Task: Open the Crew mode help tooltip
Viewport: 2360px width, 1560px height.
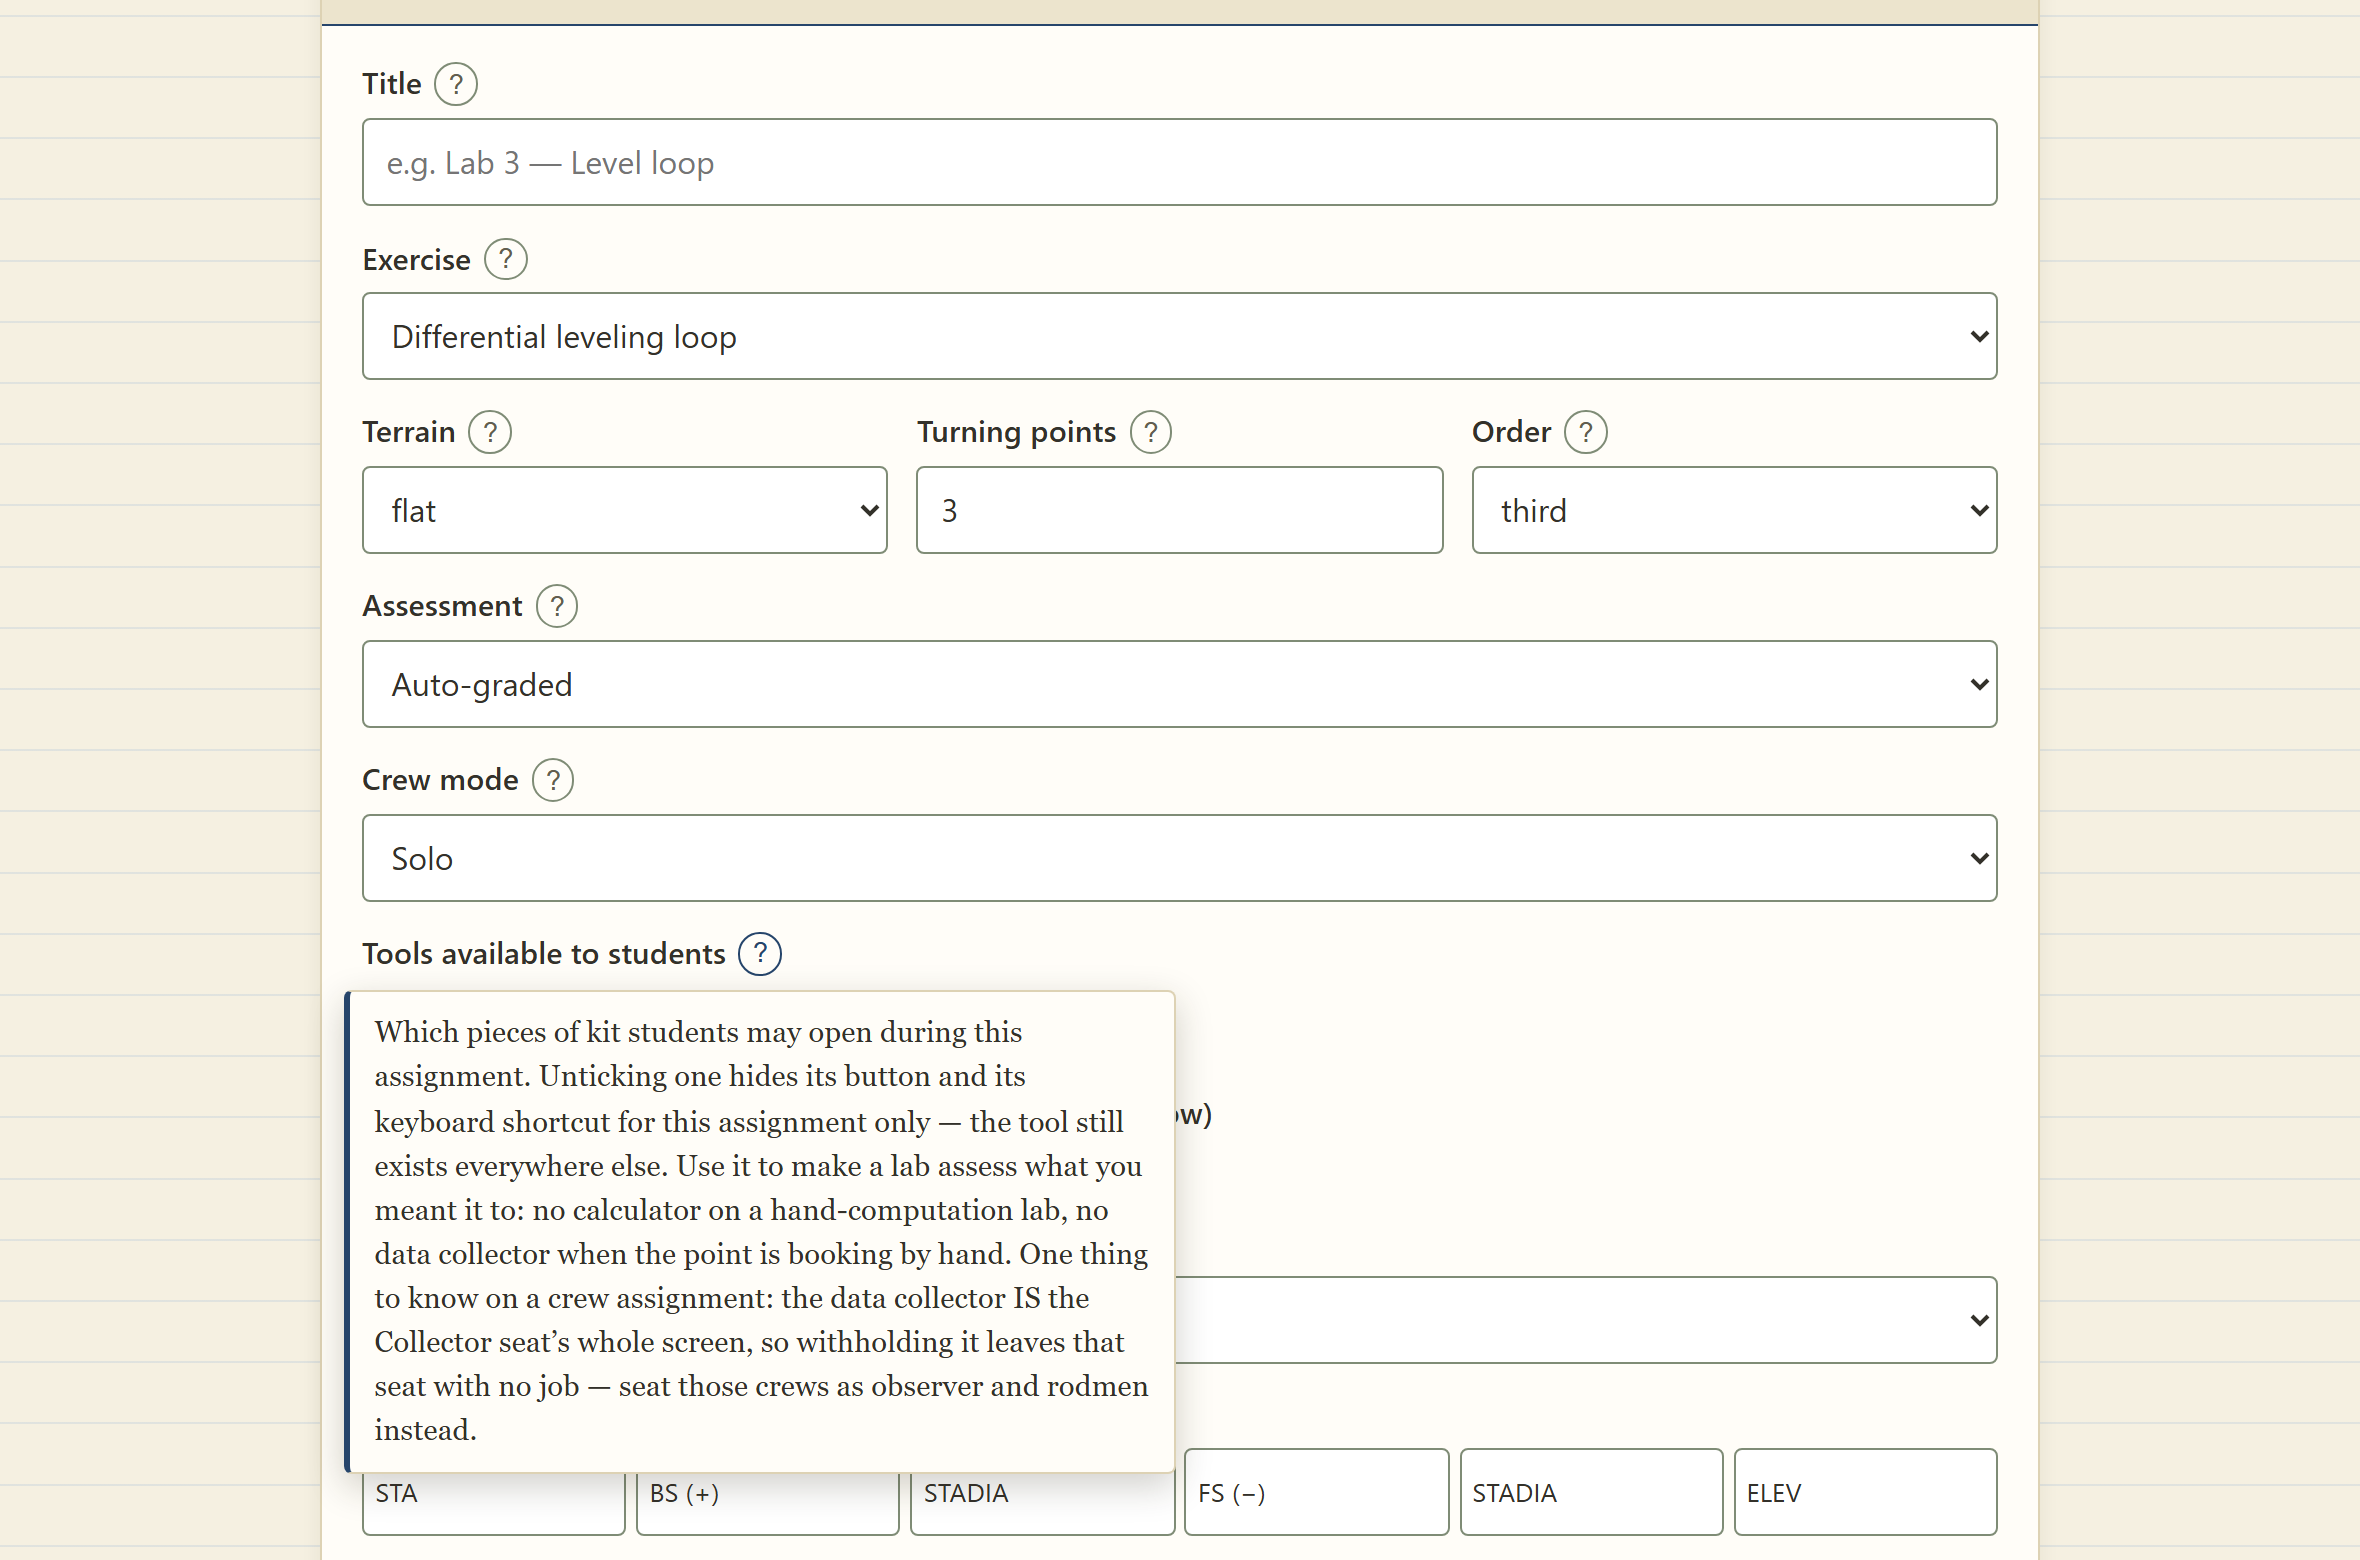Action: [x=553, y=780]
